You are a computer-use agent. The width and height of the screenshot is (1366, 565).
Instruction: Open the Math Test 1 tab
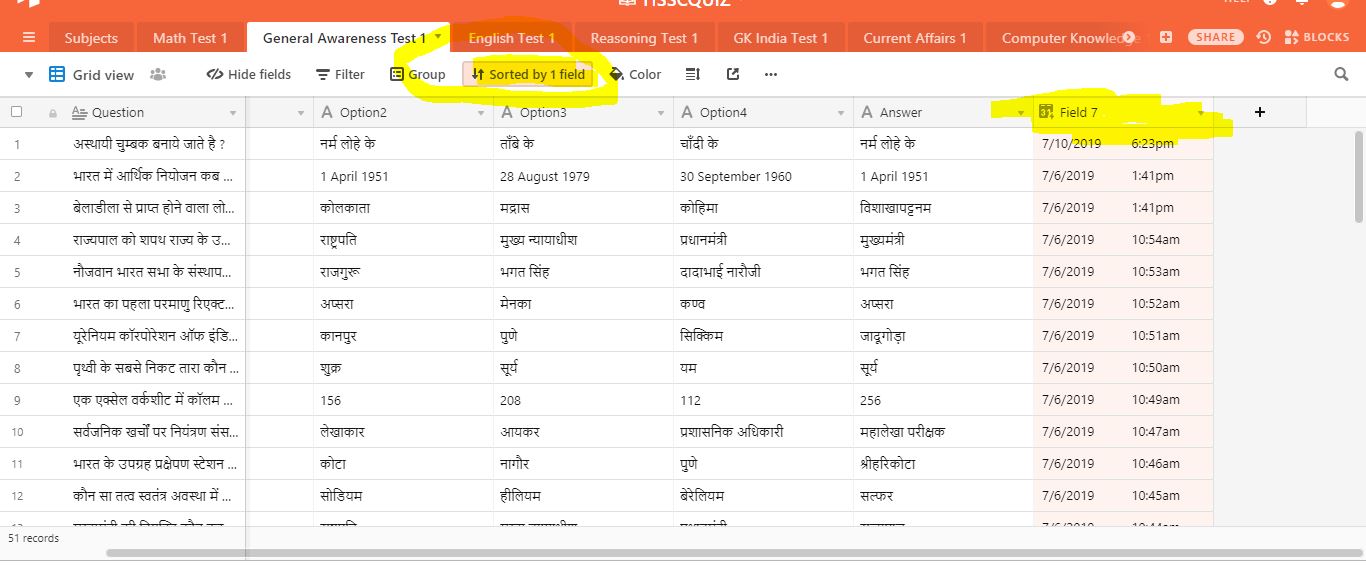pyautogui.click(x=190, y=38)
